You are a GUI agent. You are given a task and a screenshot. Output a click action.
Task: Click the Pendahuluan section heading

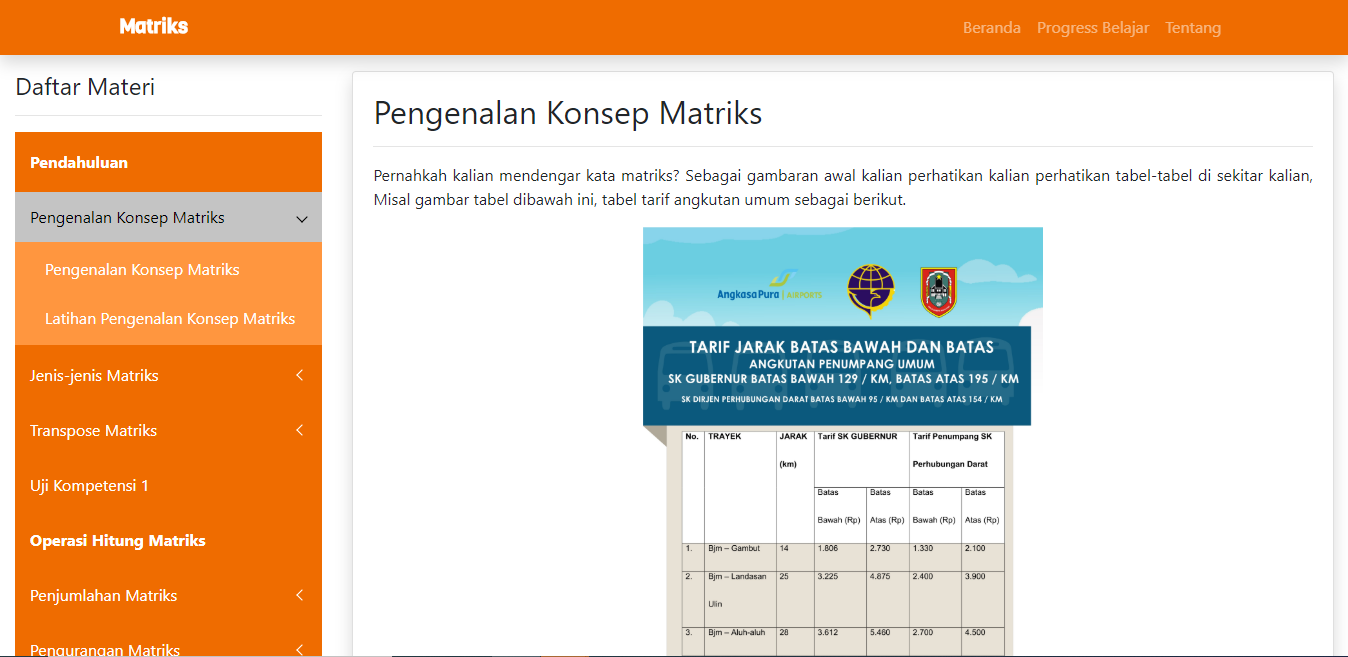pos(79,163)
